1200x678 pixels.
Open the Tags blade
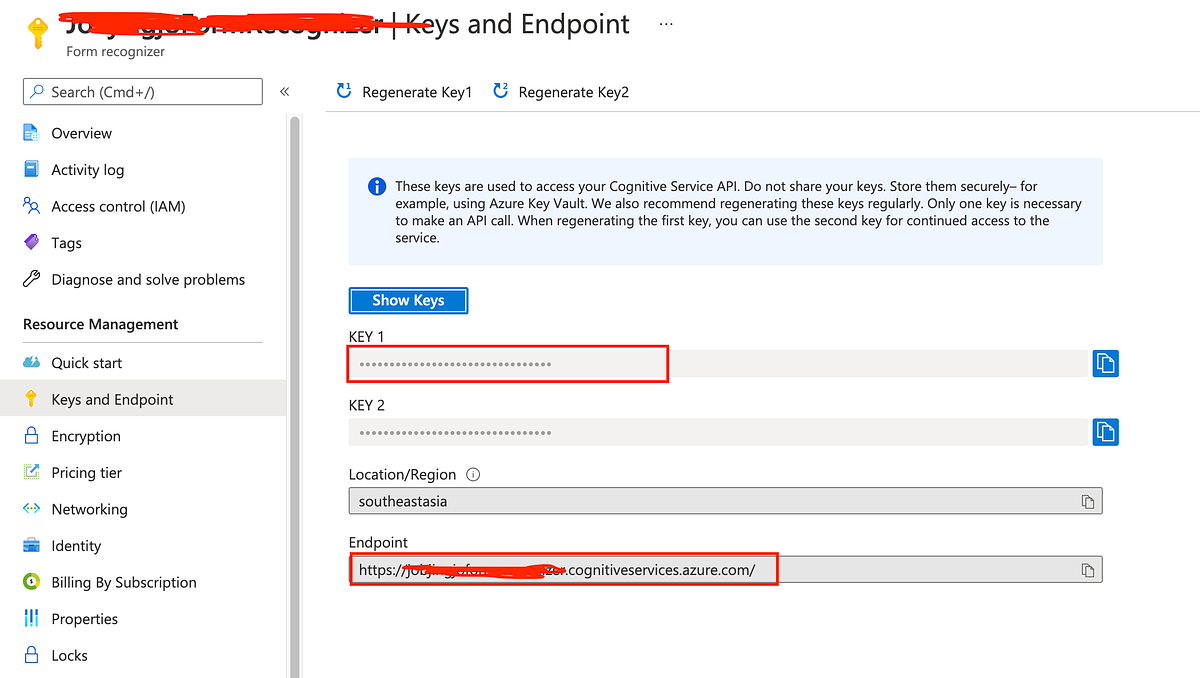click(33, 242)
